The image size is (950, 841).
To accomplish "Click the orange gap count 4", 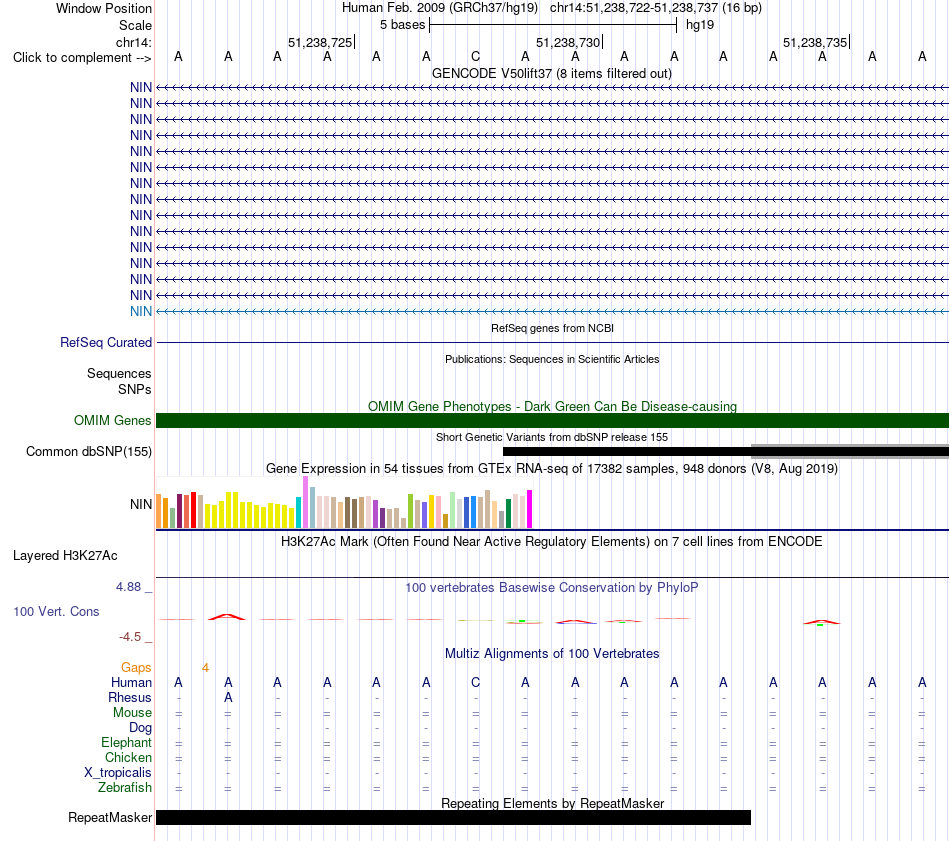I will 205,668.
